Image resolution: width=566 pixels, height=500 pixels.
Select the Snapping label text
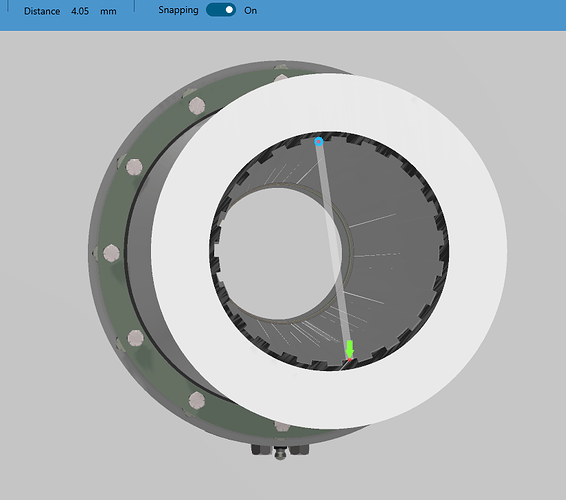point(178,10)
